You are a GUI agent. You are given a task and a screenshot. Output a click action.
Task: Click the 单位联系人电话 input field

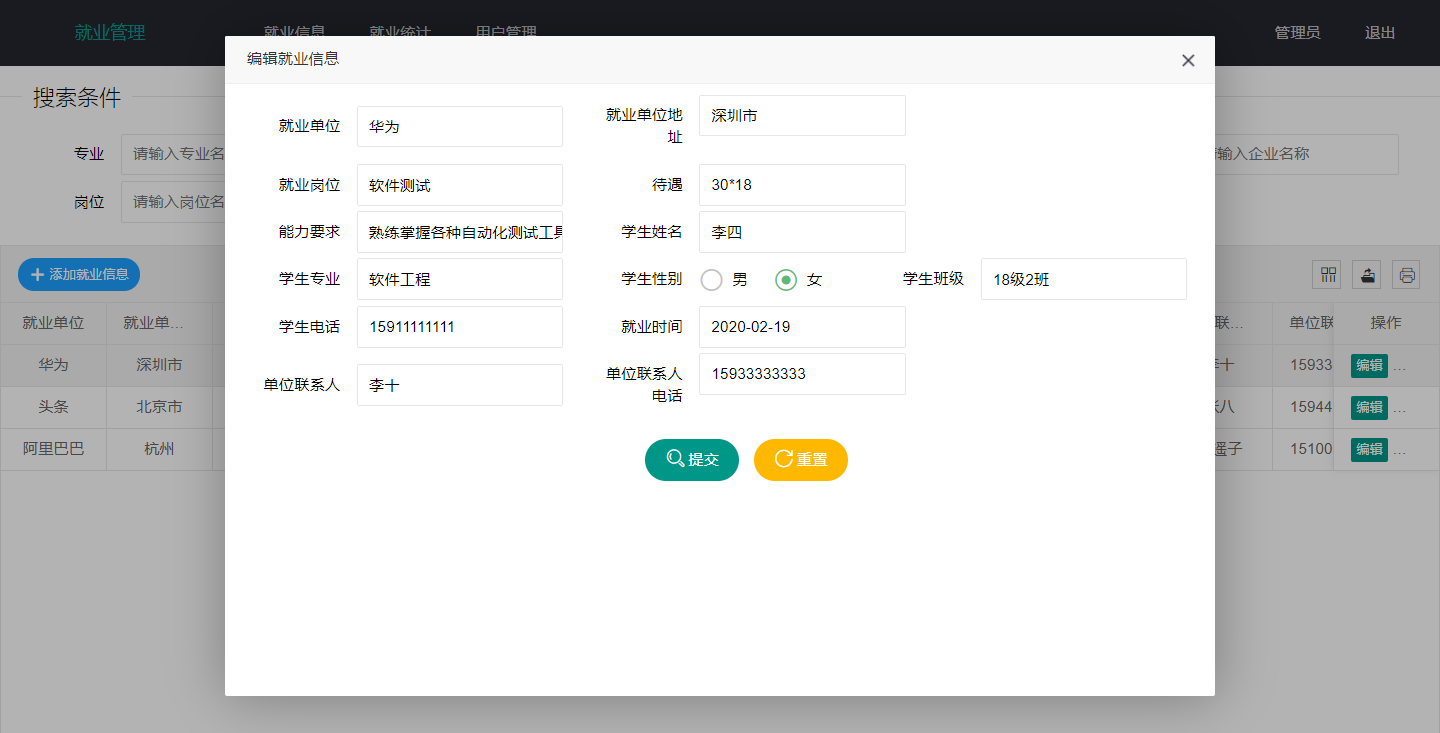[x=802, y=374]
